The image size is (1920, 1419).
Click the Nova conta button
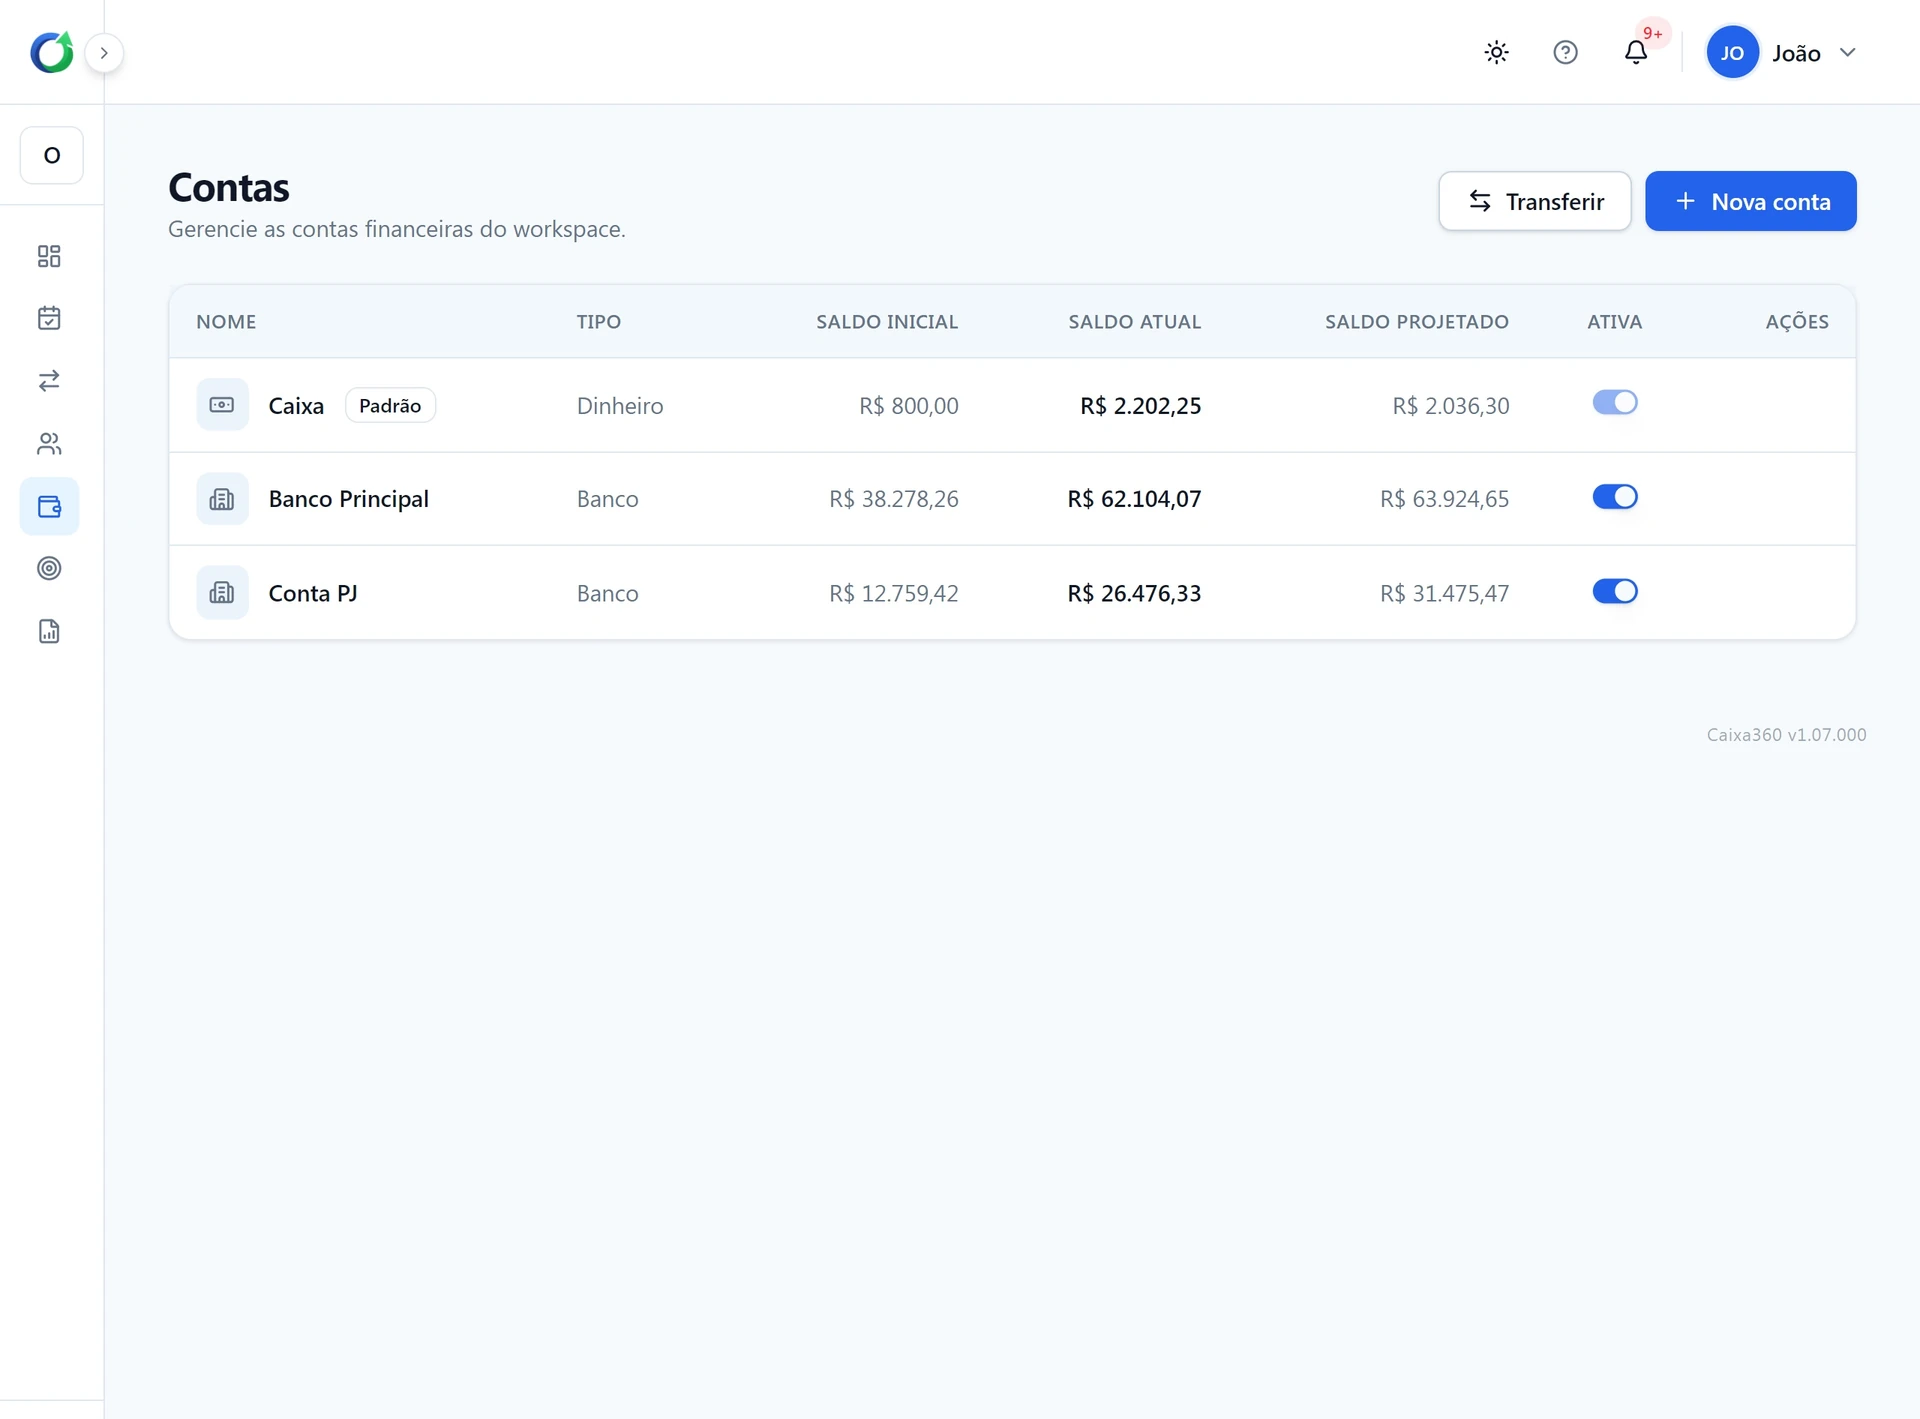point(1751,201)
